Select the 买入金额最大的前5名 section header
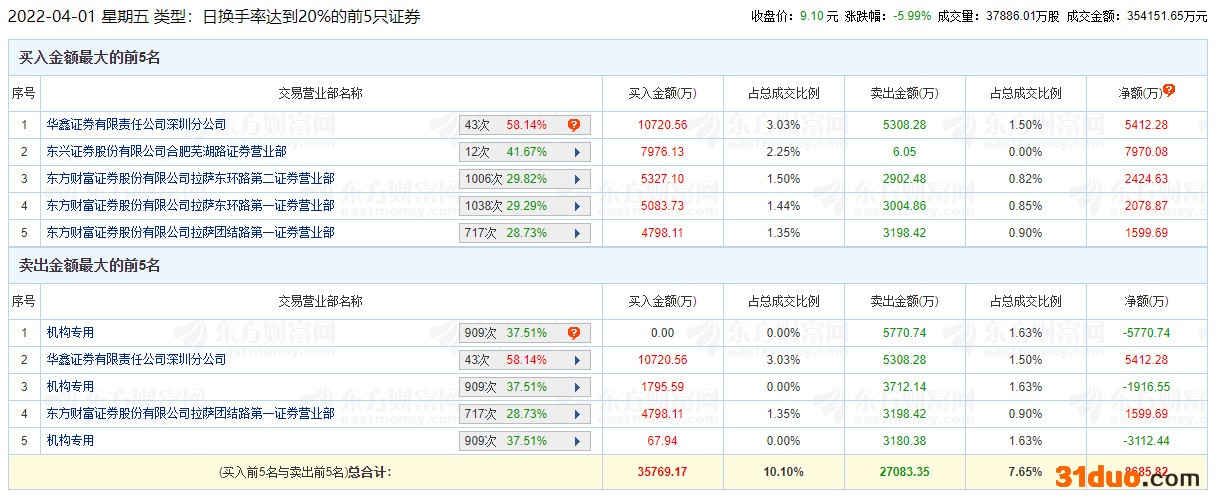 click(x=90, y=58)
